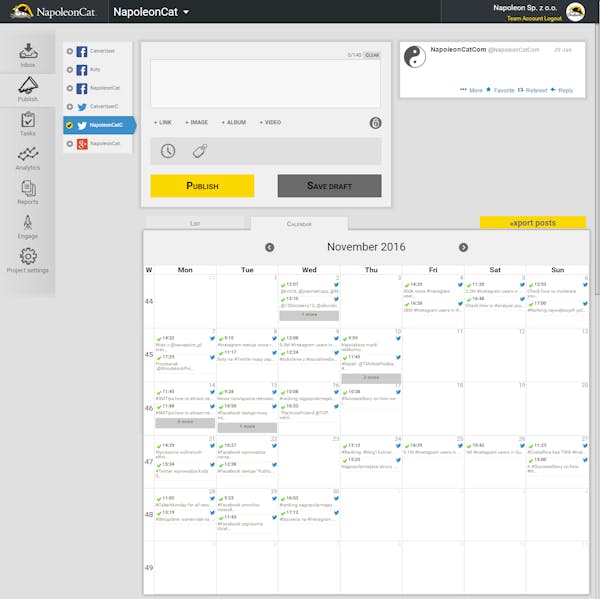Viewport: 600px width, 599px height.
Task: Click the + ALBUM option
Action: 233,122
